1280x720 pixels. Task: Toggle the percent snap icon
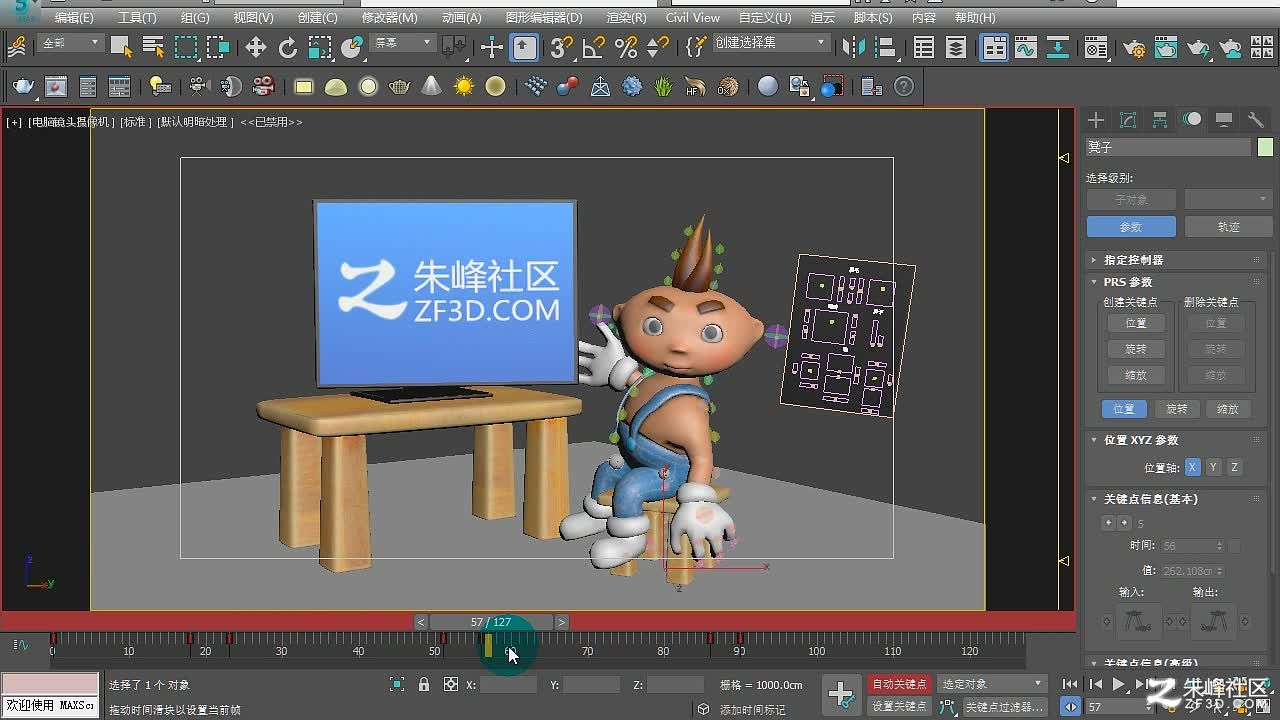point(626,47)
